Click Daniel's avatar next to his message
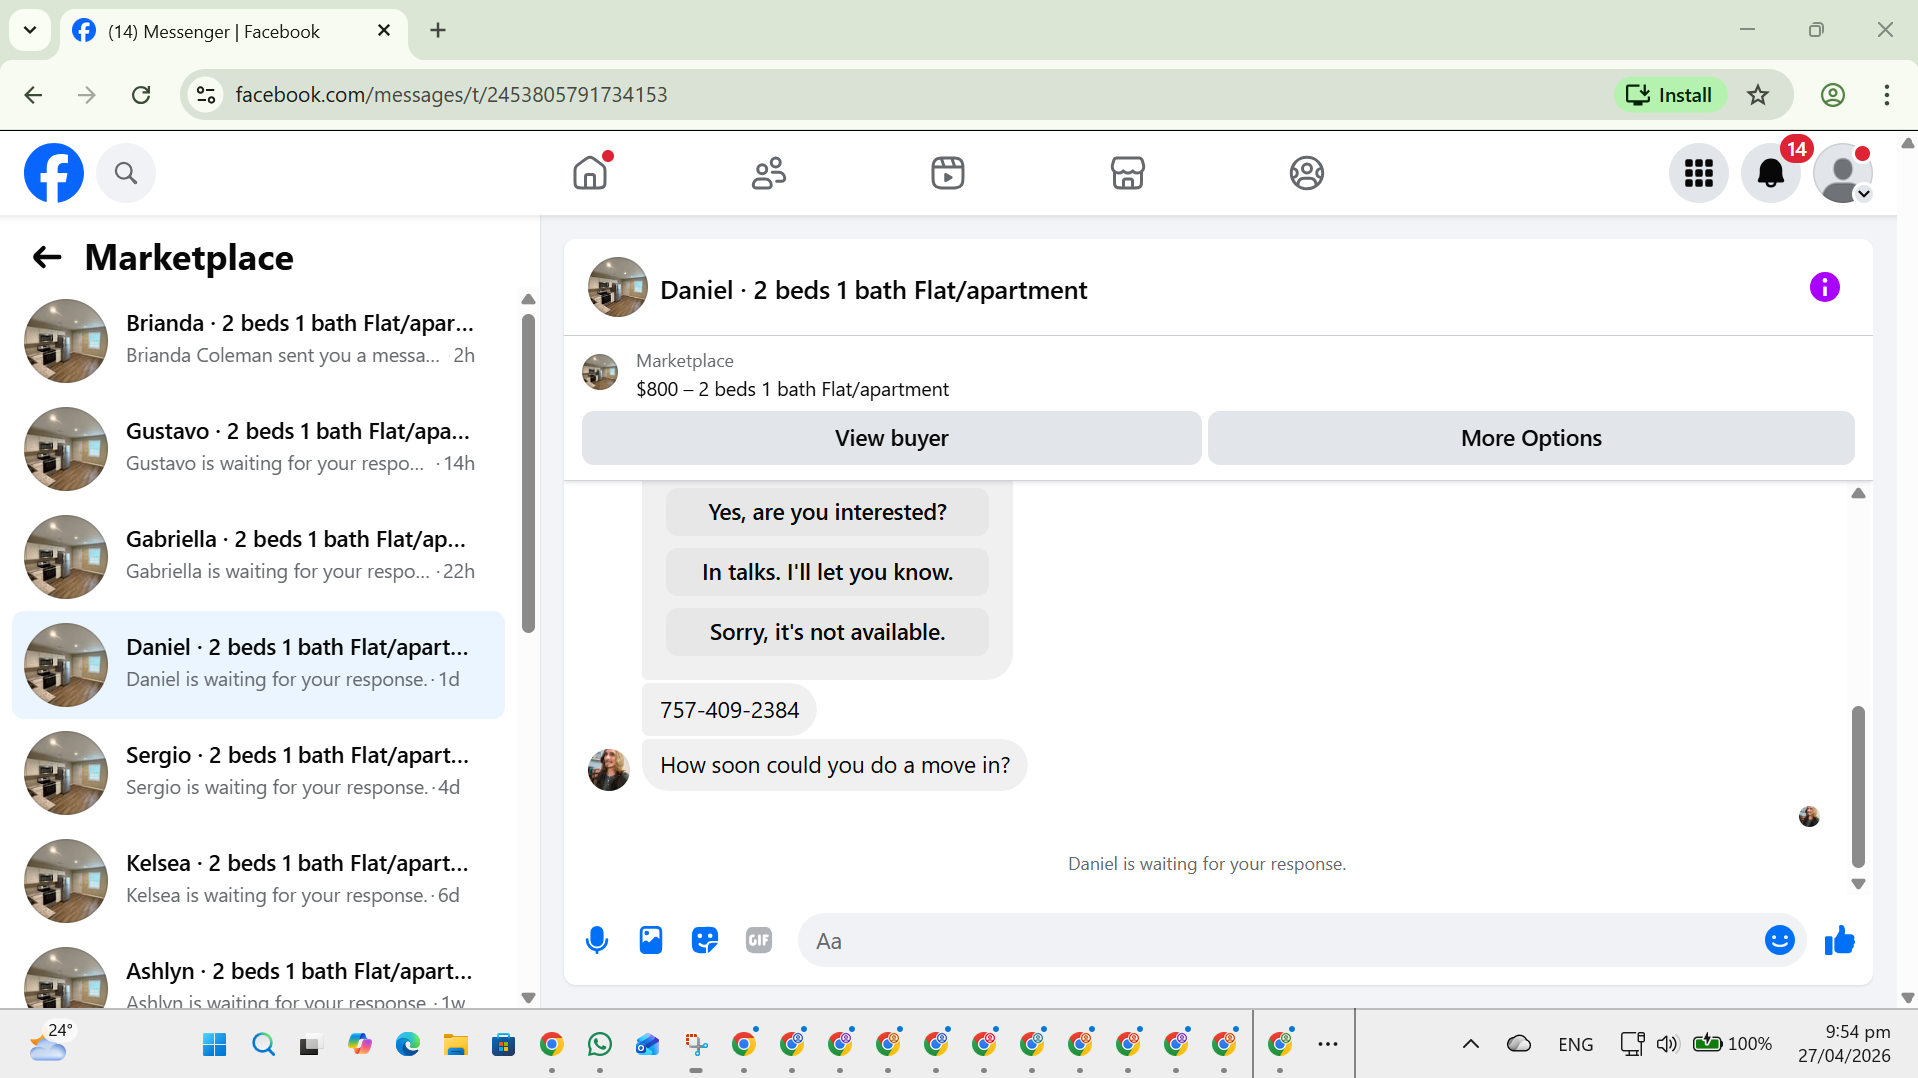Viewport: 1918px width, 1078px height. click(608, 769)
